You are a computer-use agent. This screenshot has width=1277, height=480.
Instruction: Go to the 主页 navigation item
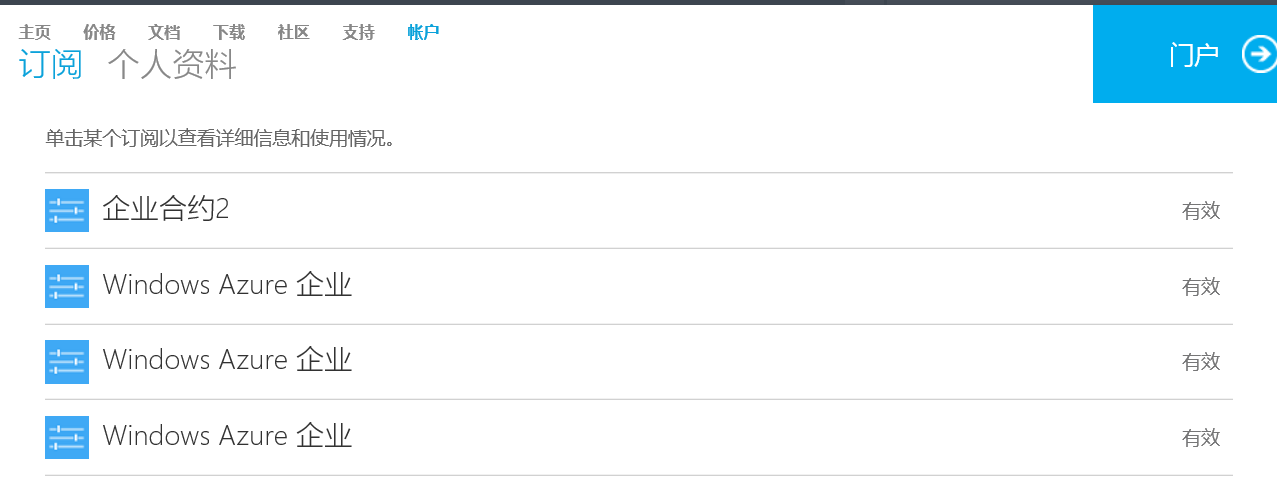34,32
